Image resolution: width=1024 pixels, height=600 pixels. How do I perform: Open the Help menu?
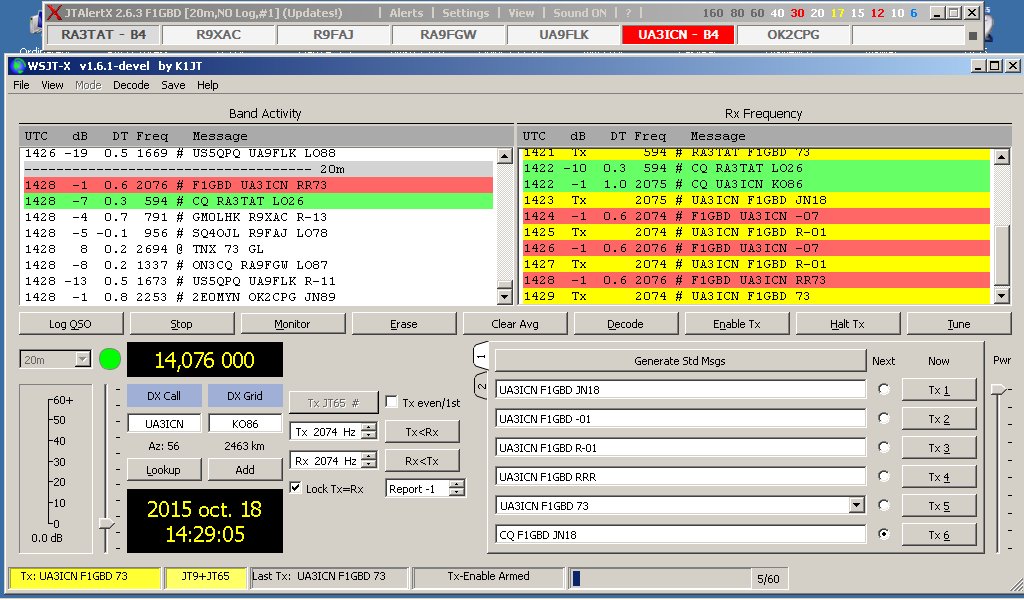(208, 85)
